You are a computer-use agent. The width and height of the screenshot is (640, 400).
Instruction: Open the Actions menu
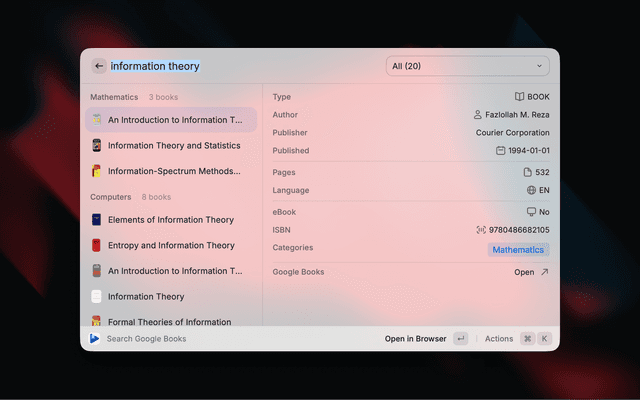point(499,339)
